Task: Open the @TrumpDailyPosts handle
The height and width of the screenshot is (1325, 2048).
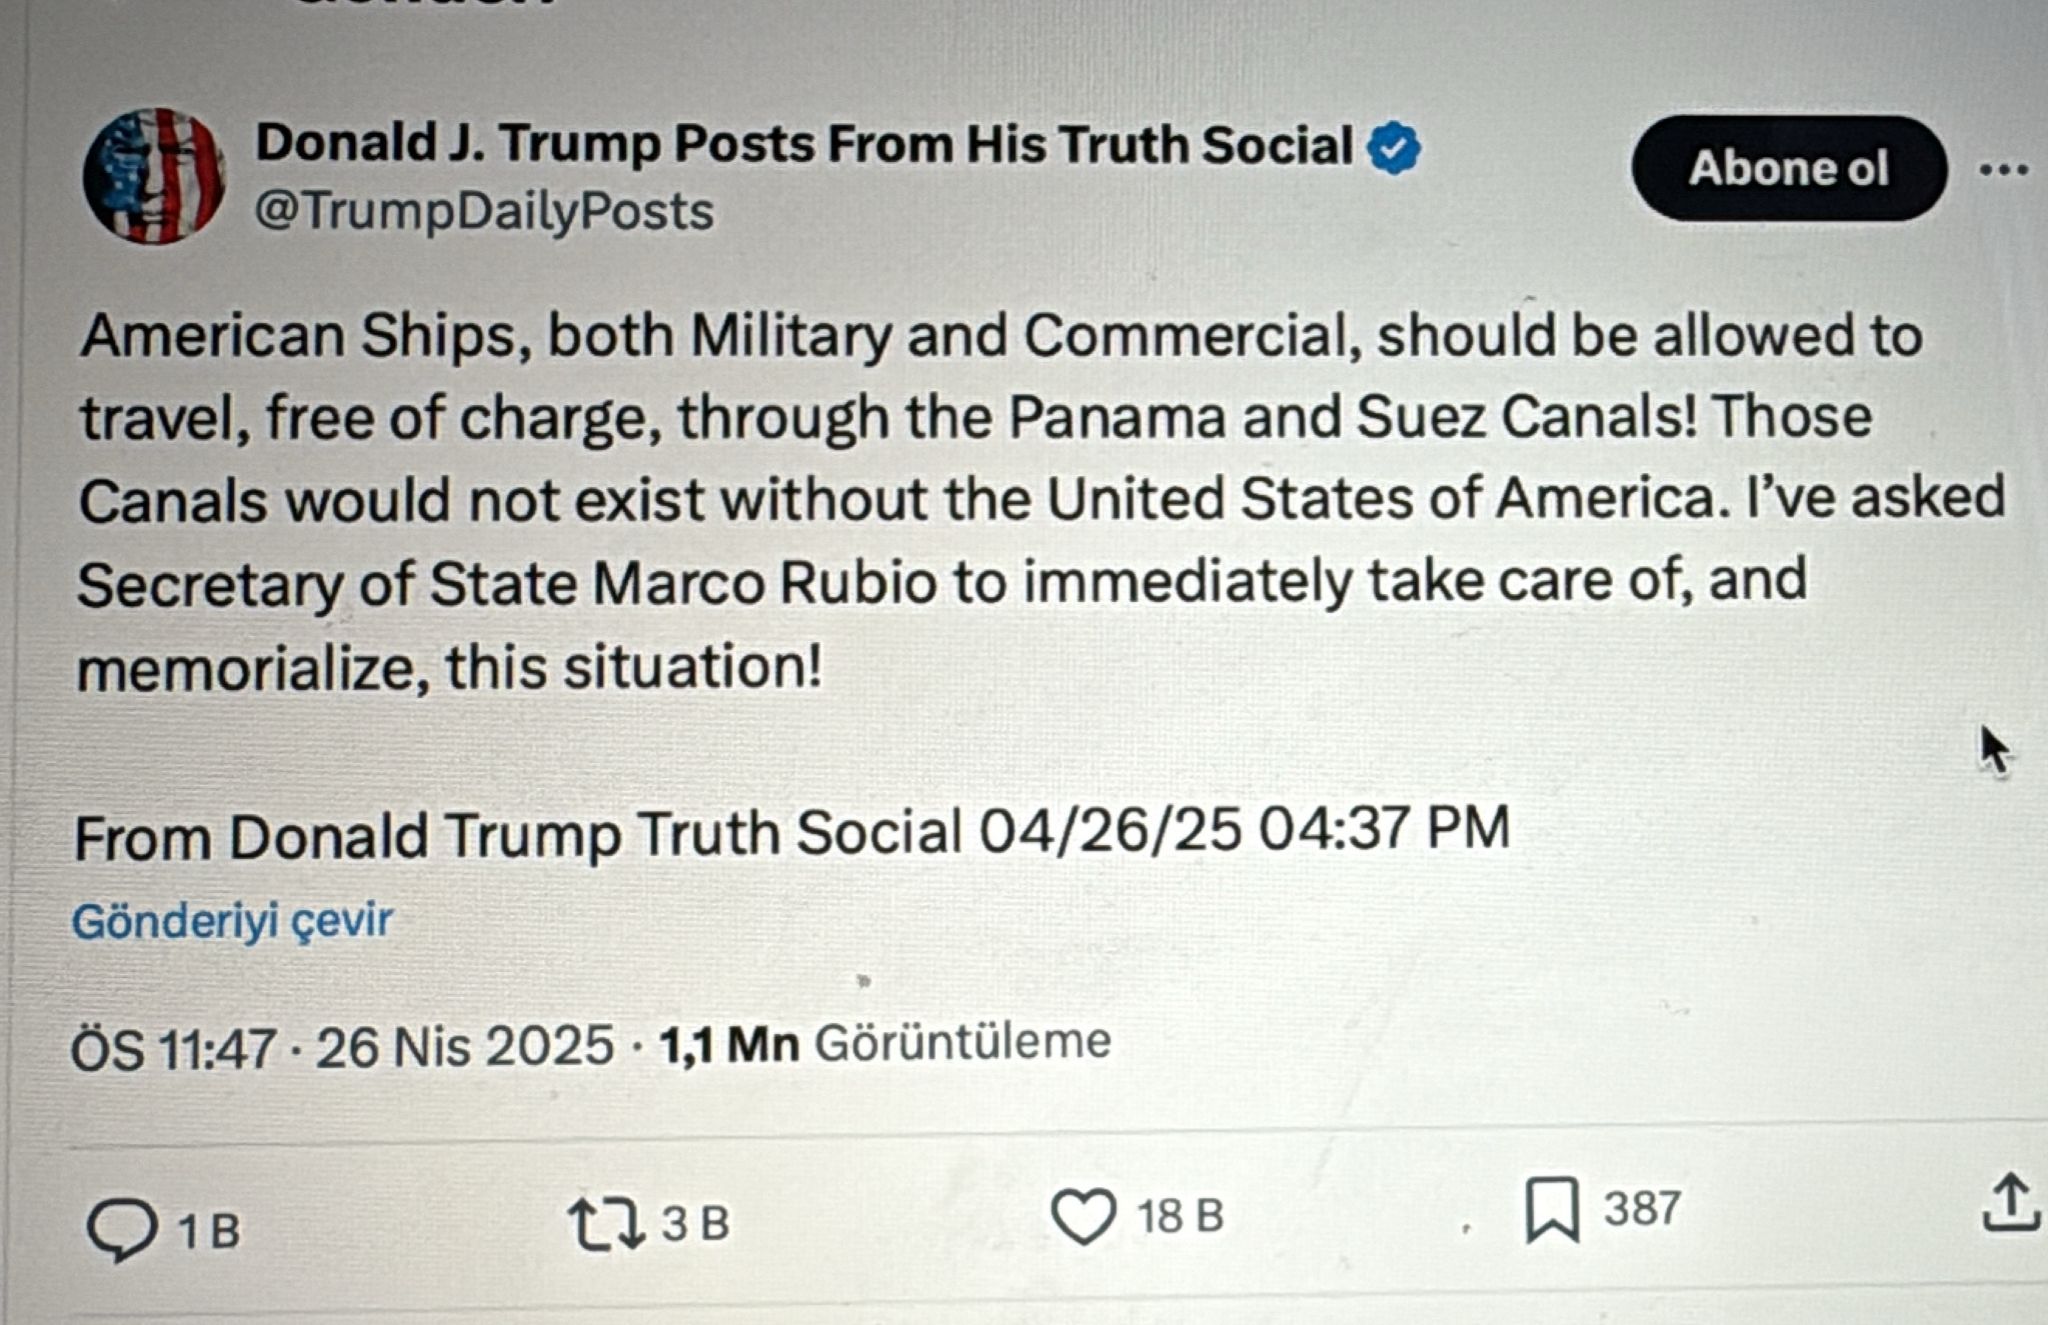Action: pyautogui.click(x=484, y=211)
